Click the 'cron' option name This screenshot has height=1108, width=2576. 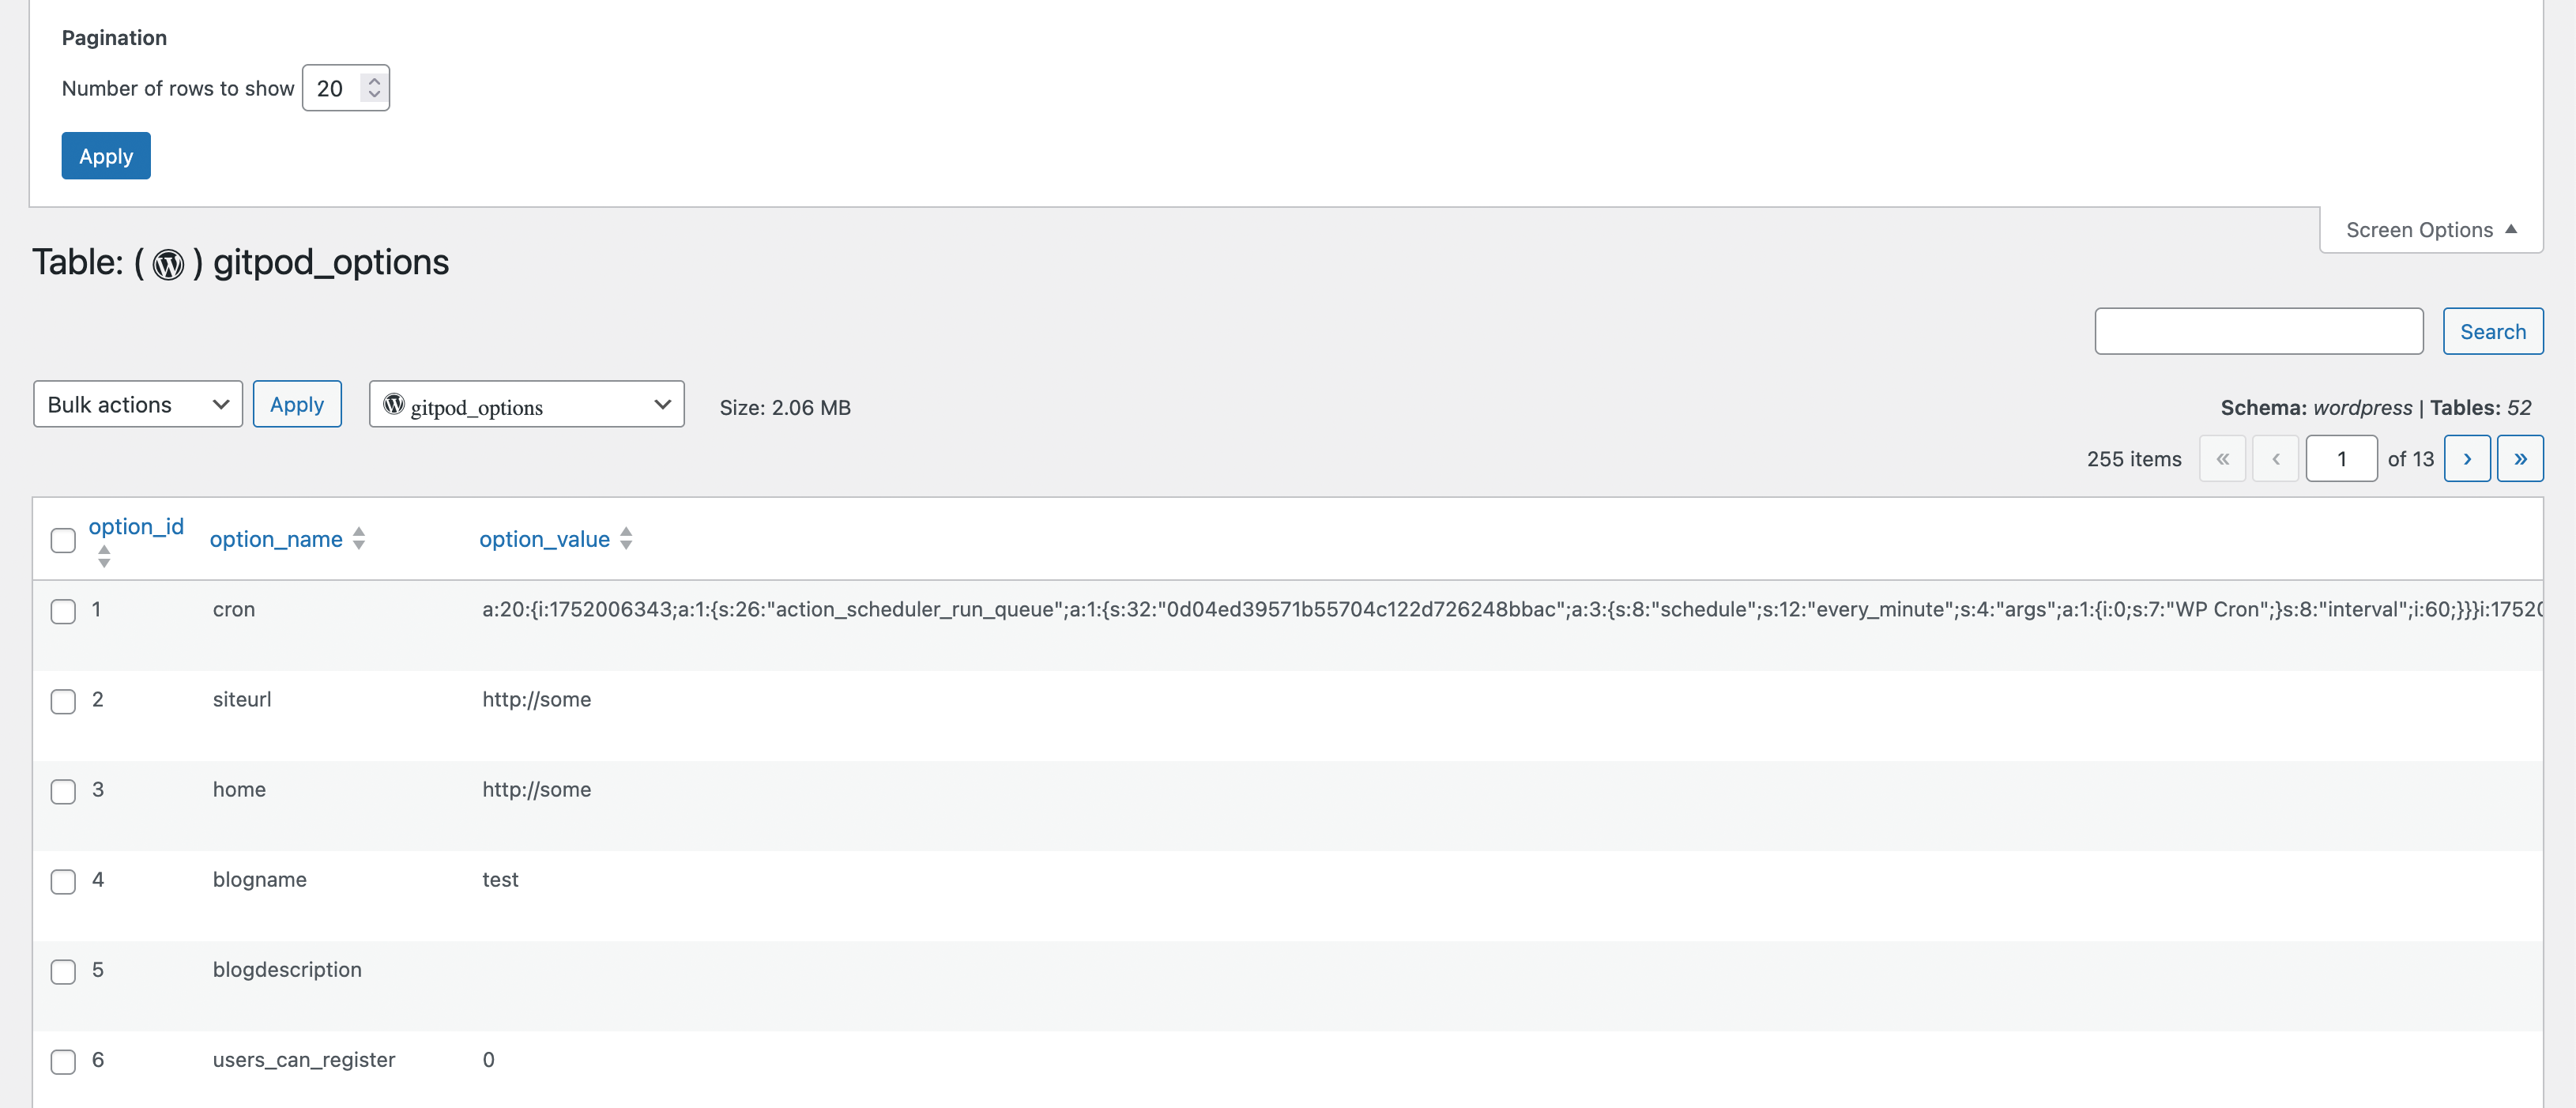[x=234, y=609]
